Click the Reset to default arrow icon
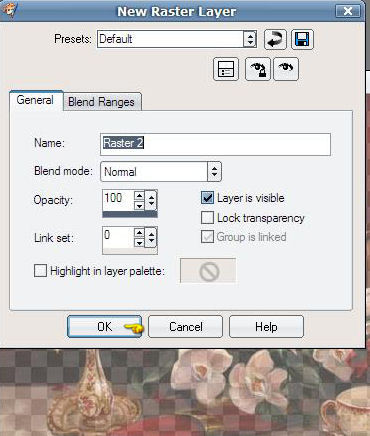The image size is (370, 436). 275,39
